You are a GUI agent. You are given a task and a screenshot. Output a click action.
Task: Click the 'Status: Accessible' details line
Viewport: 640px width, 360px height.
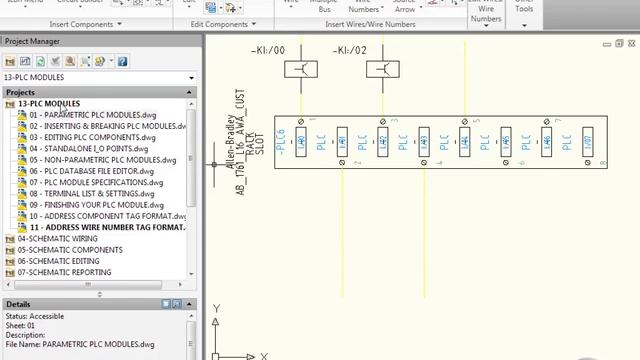coord(35,316)
